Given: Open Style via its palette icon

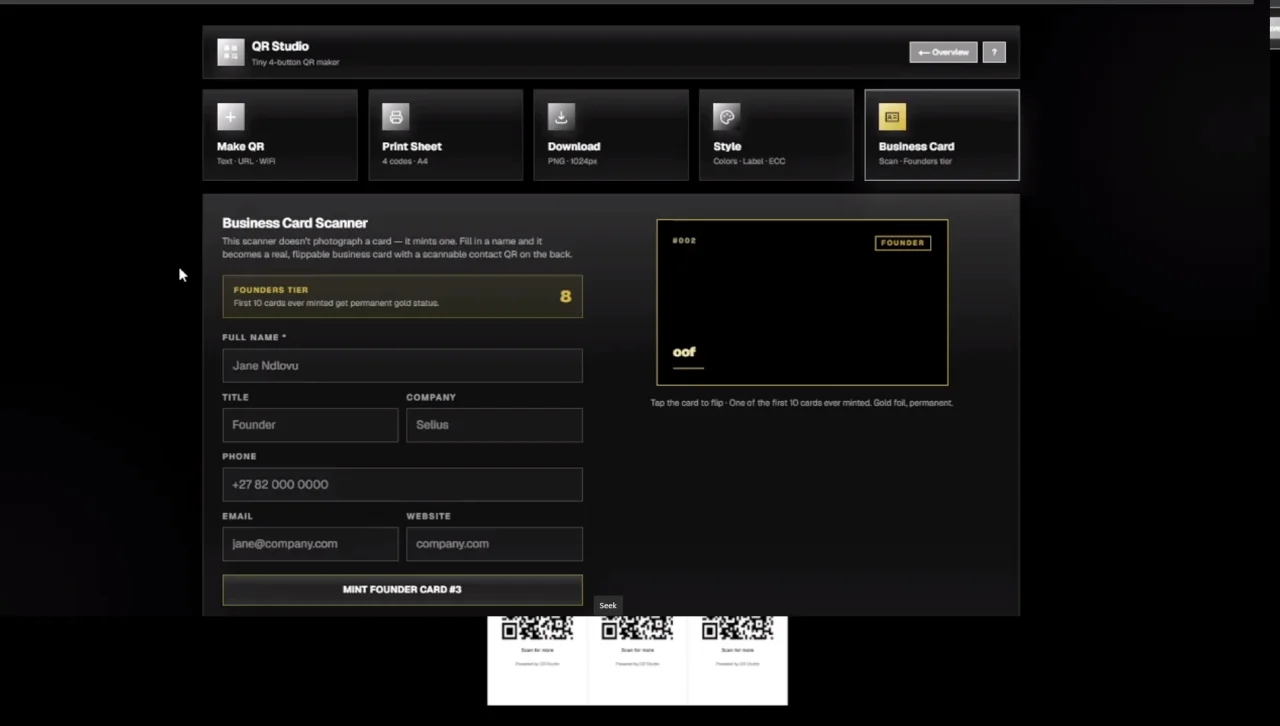Looking at the screenshot, I should coord(727,117).
